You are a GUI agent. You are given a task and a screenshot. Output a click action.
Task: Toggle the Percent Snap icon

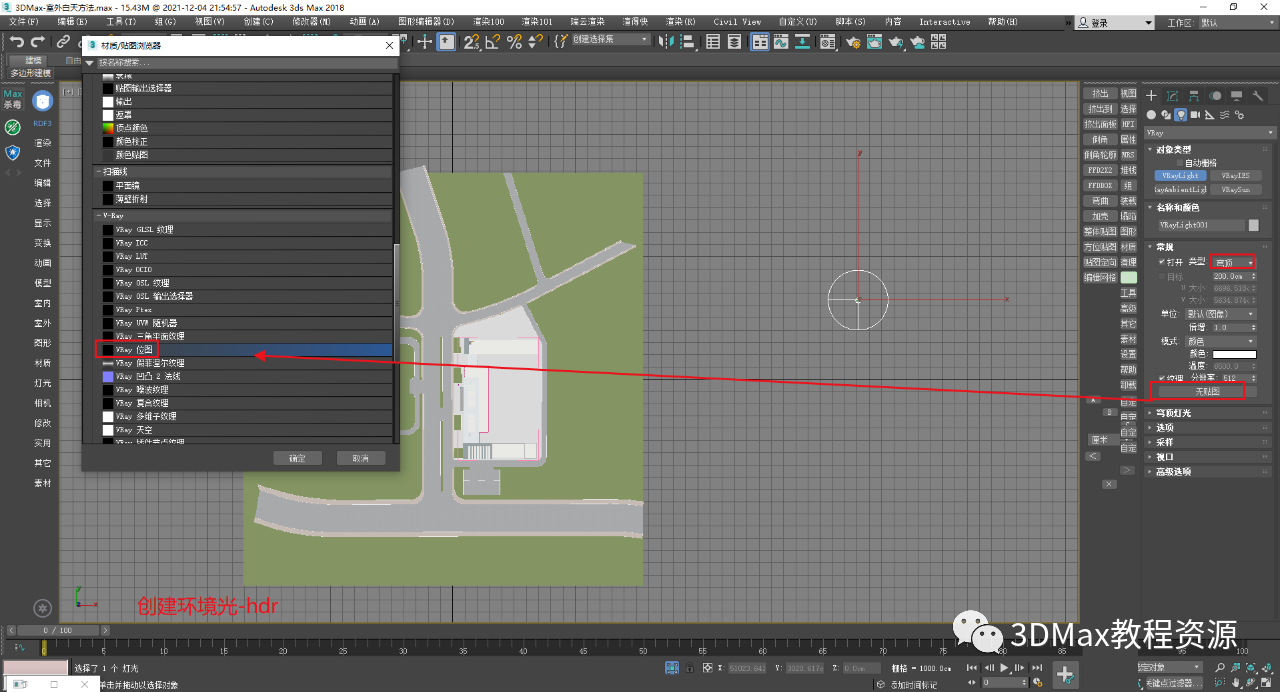[515, 41]
